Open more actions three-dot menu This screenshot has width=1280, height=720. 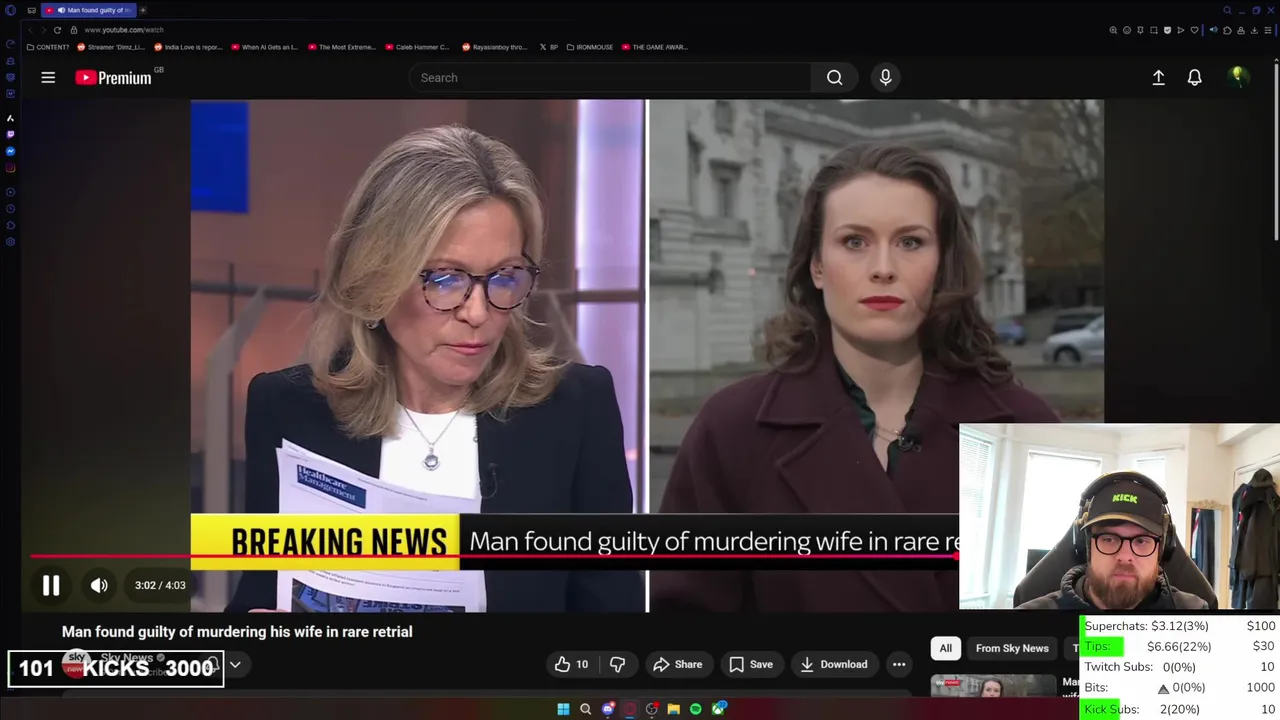tap(899, 664)
